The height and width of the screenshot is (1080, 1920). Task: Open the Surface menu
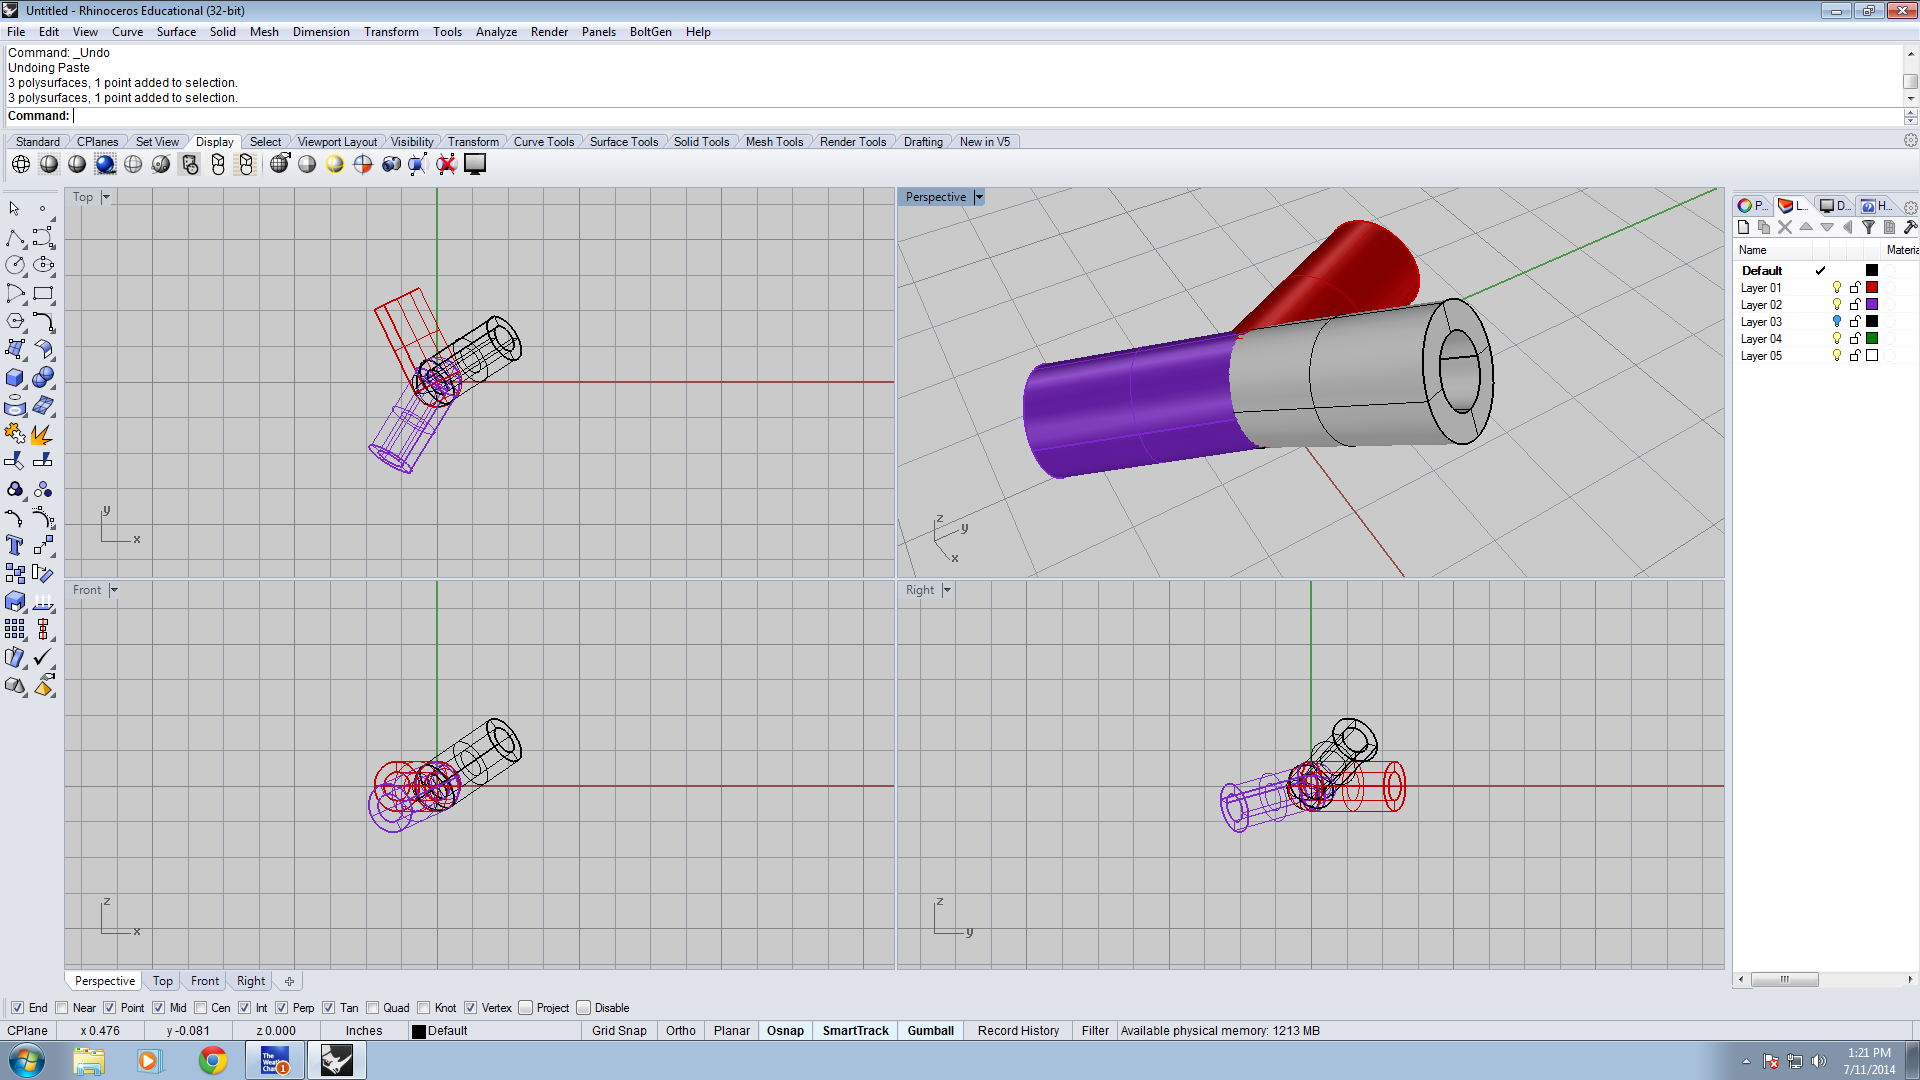176,32
